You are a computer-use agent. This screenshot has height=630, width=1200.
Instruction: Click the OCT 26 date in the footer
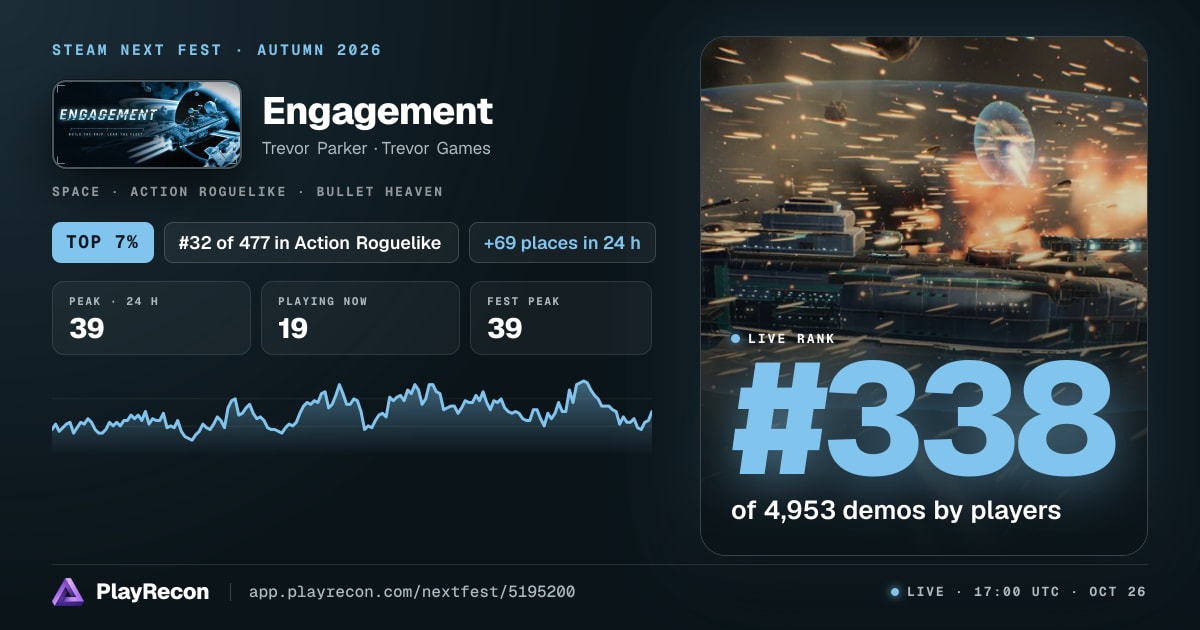point(1117,592)
